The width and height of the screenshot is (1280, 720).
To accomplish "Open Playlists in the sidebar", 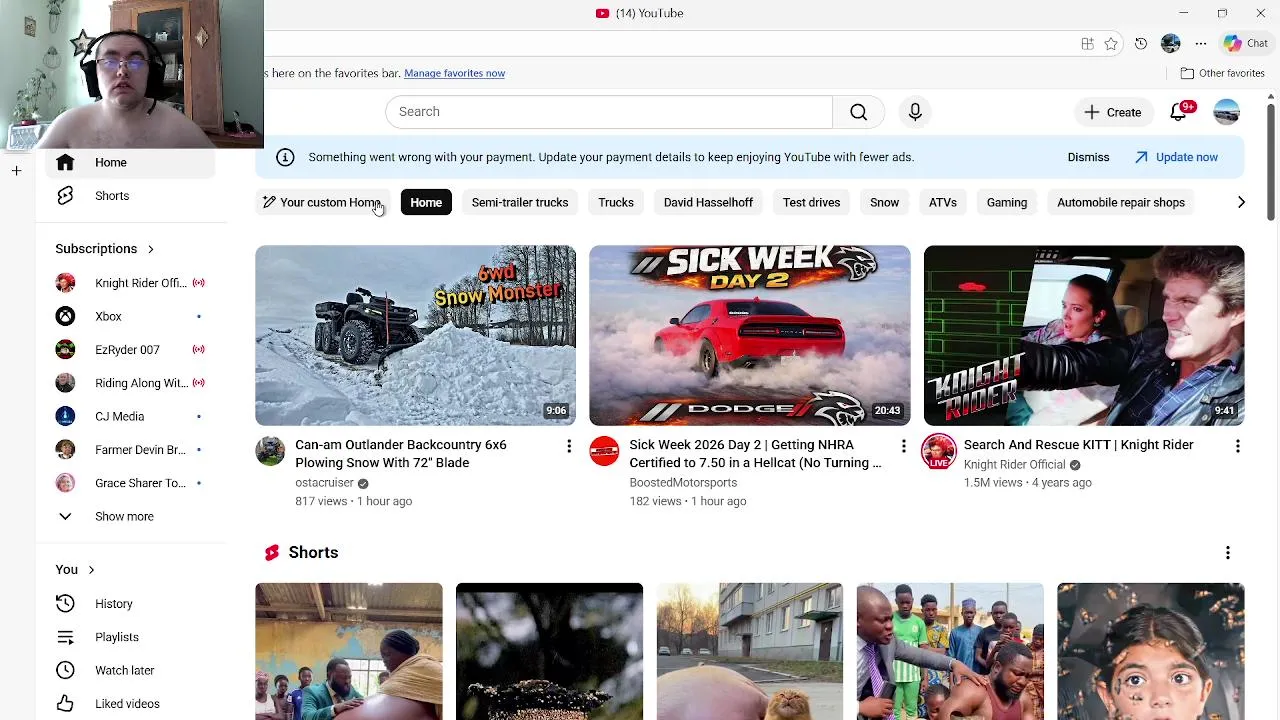I will tap(130, 637).
